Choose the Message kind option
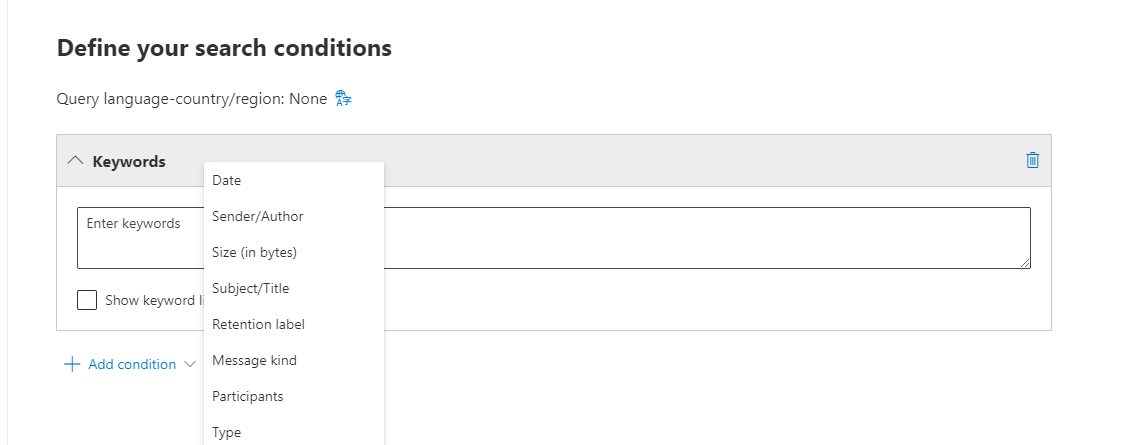Image resolution: width=1148 pixels, height=445 pixels. 254,360
